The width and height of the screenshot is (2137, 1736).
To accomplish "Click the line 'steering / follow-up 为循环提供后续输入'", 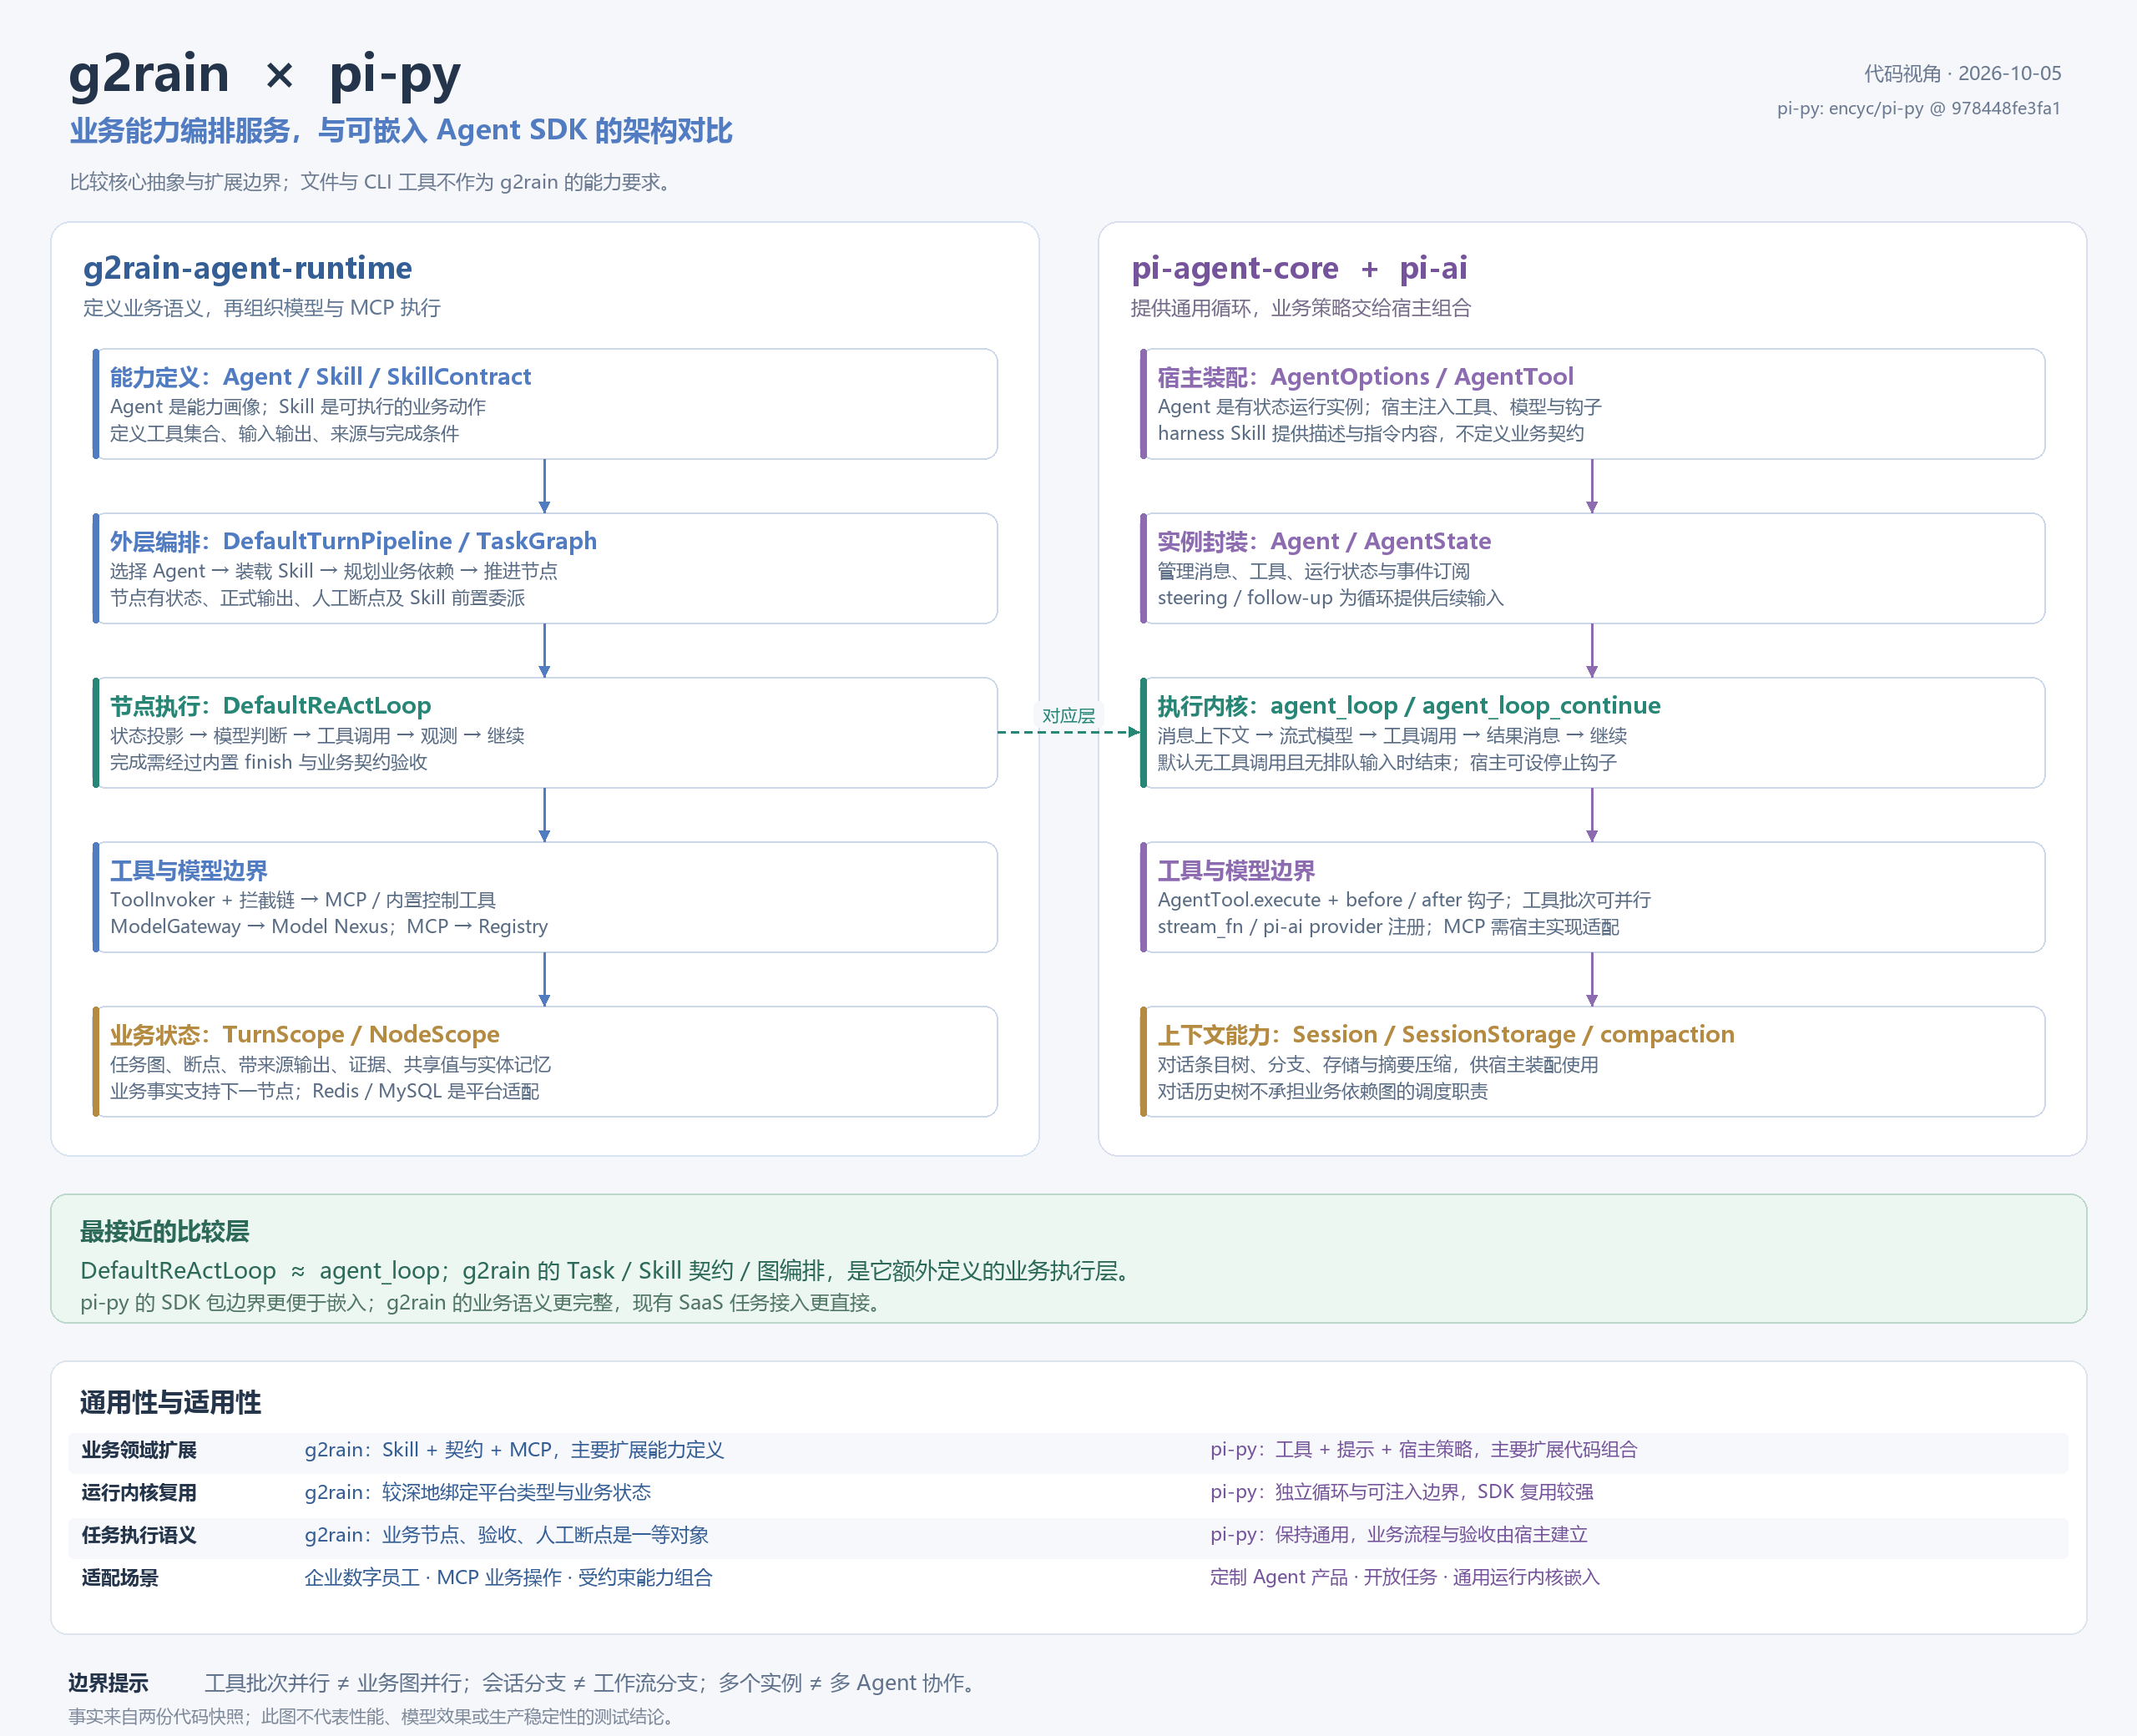I will tap(1330, 598).
